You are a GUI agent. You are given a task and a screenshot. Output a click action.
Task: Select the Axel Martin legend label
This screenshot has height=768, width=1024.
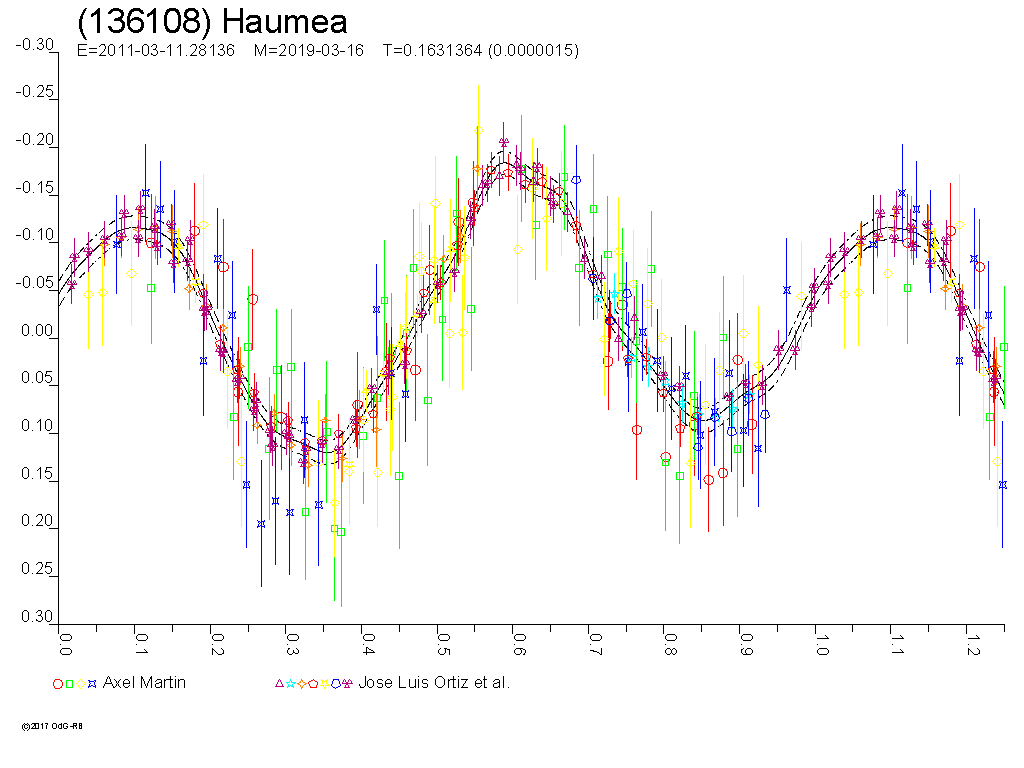[144, 683]
